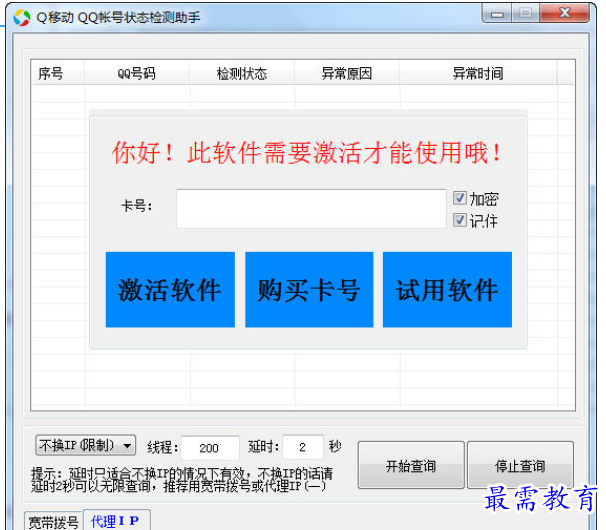This screenshot has width=606, height=530.
Task: Click the 线程 value field showing 200
Action: tap(210, 448)
